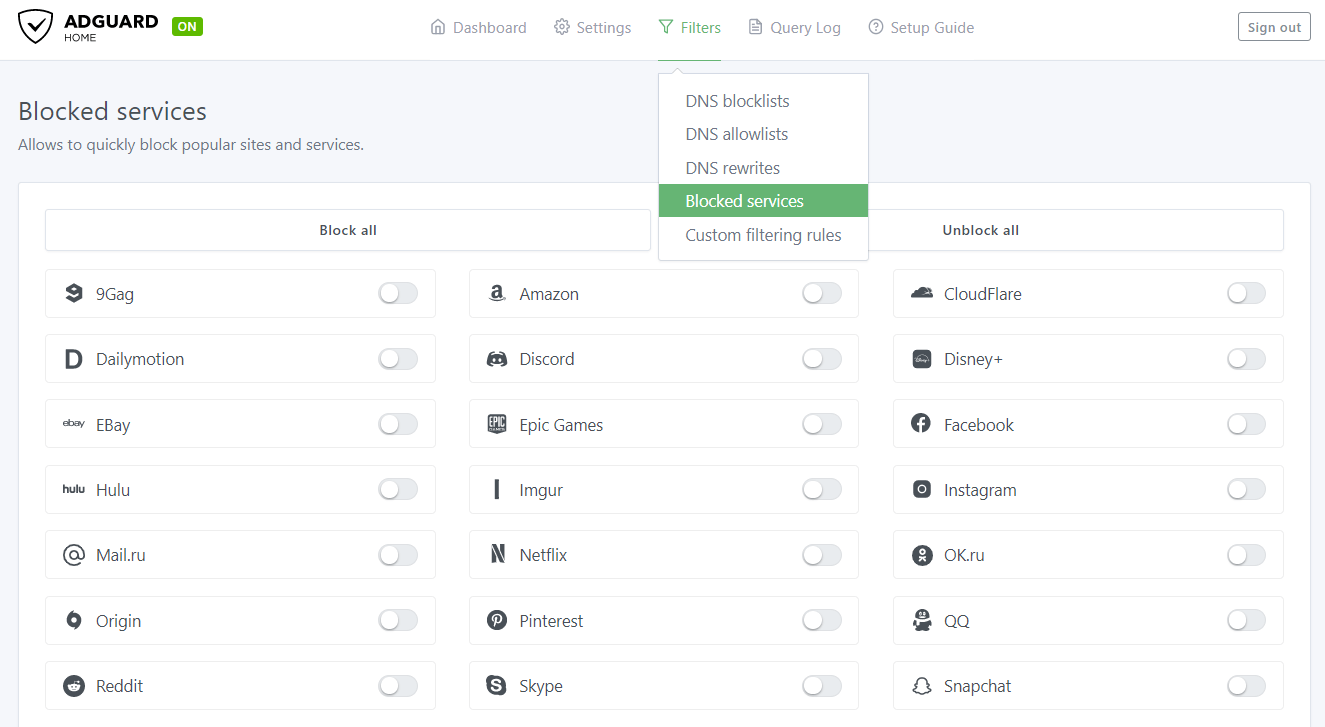1325x727 pixels.
Task: Turn on the QQ block switch
Action: tap(1246, 620)
